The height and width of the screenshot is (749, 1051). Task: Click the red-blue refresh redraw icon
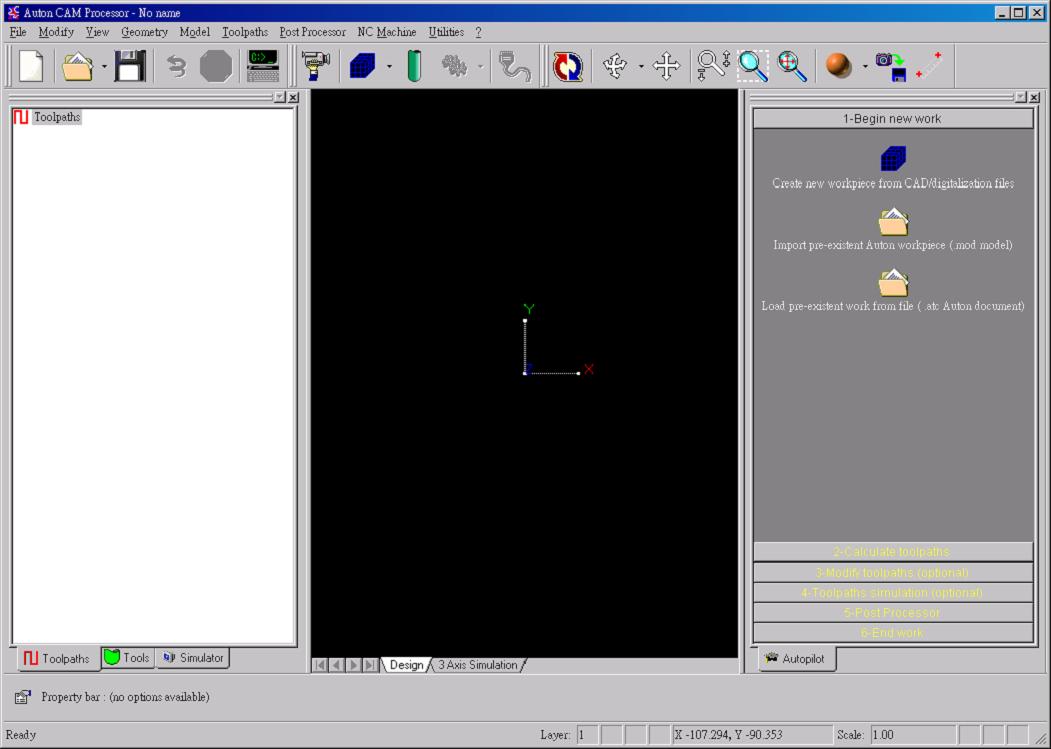[x=568, y=66]
